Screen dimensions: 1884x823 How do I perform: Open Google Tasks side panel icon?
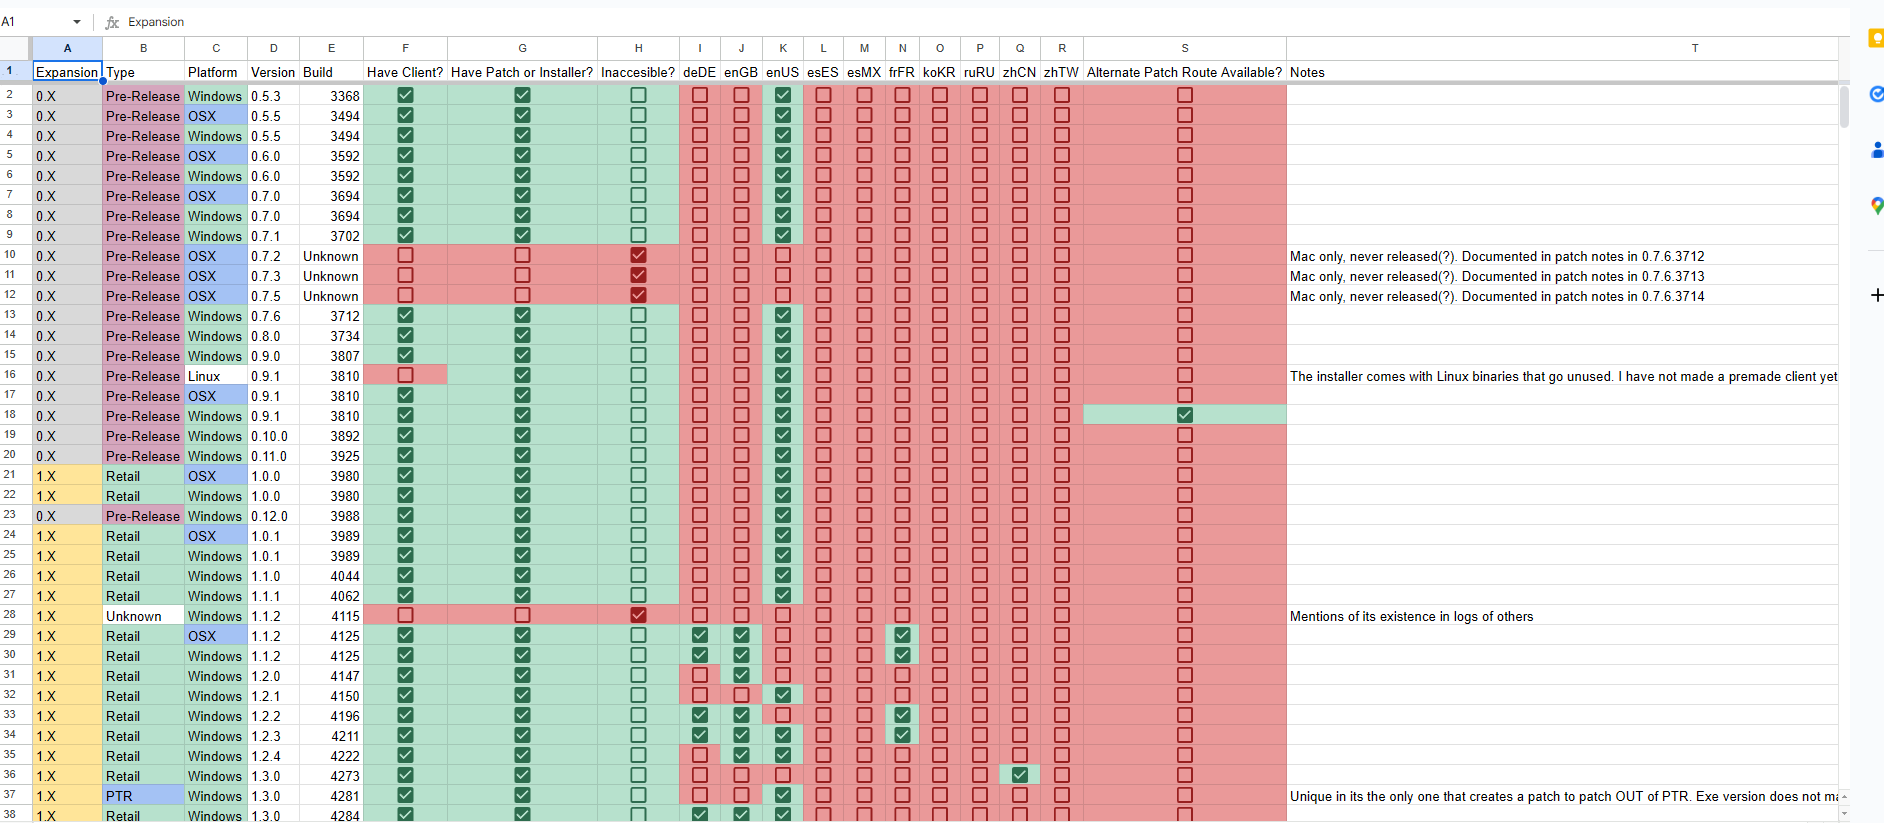[x=1876, y=94]
